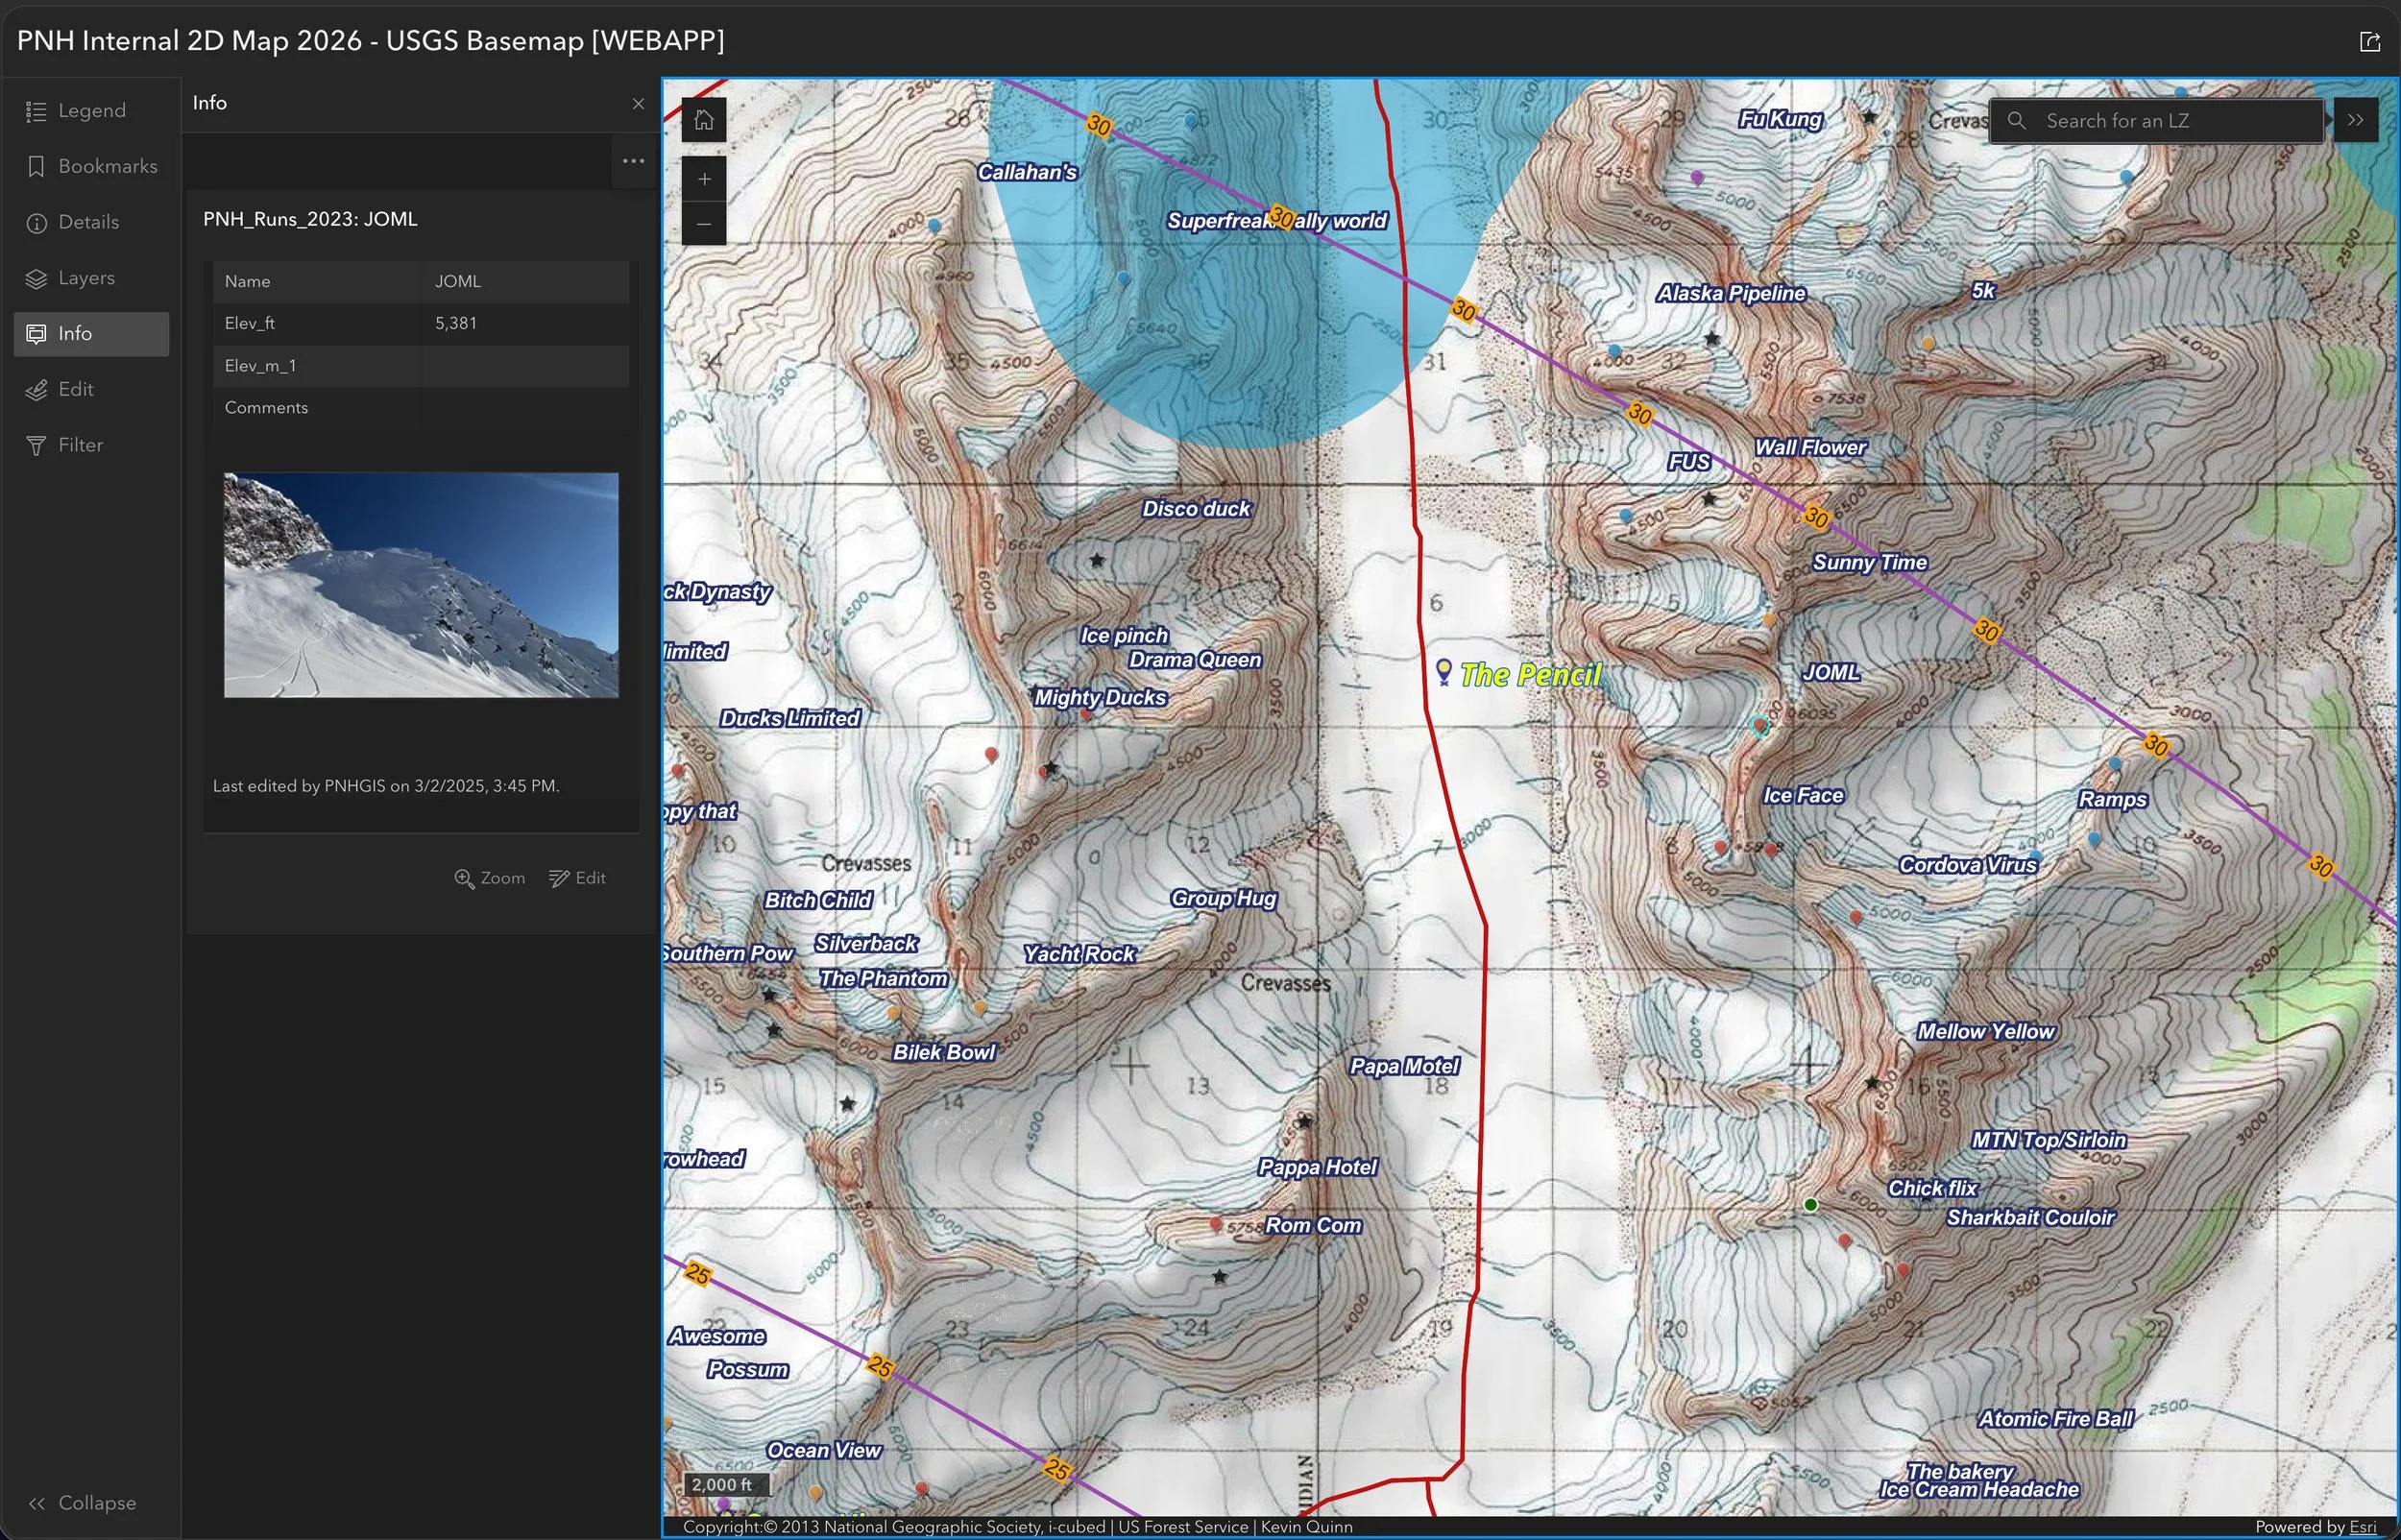Open the three-dot options menu in Info
The image size is (2401, 1540).
(633, 161)
